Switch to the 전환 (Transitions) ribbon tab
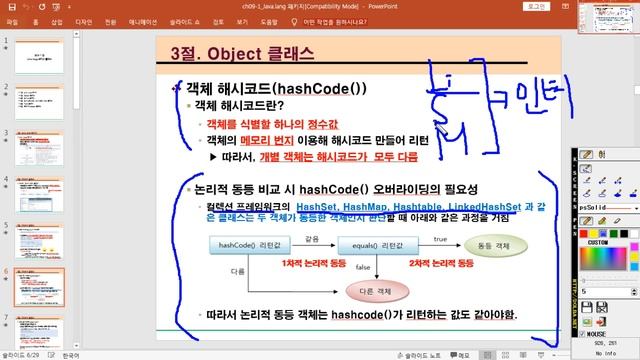640x360 pixels. [x=110, y=22]
